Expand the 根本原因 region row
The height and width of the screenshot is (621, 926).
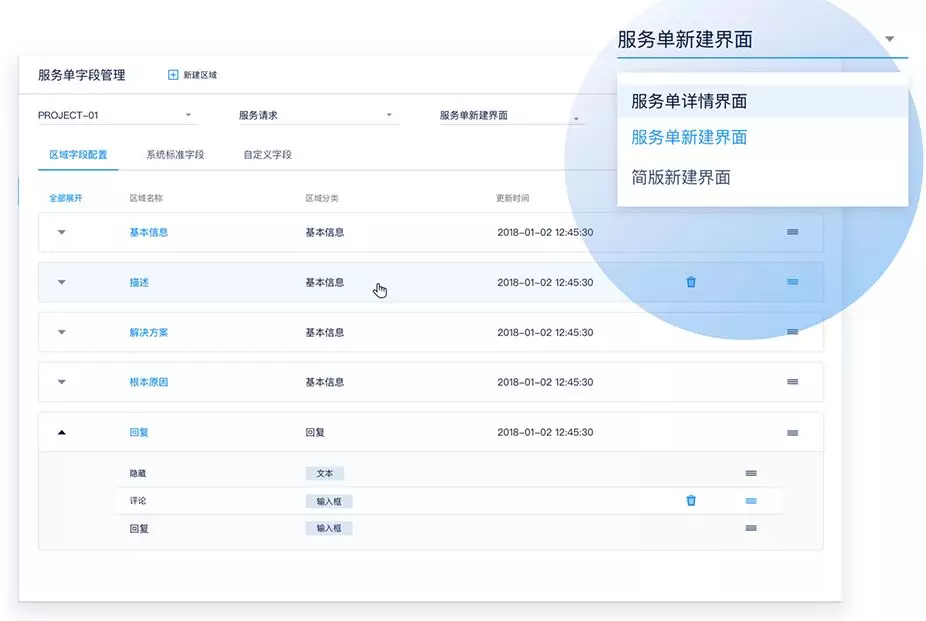click(x=61, y=382)
